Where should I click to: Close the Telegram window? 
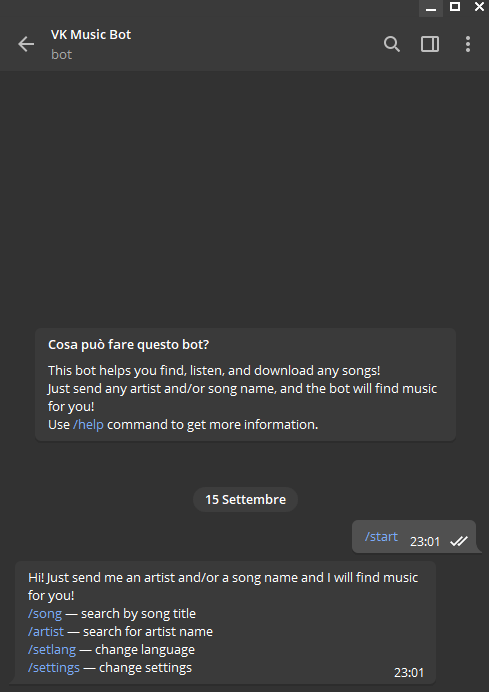click(x=479, y=7)
